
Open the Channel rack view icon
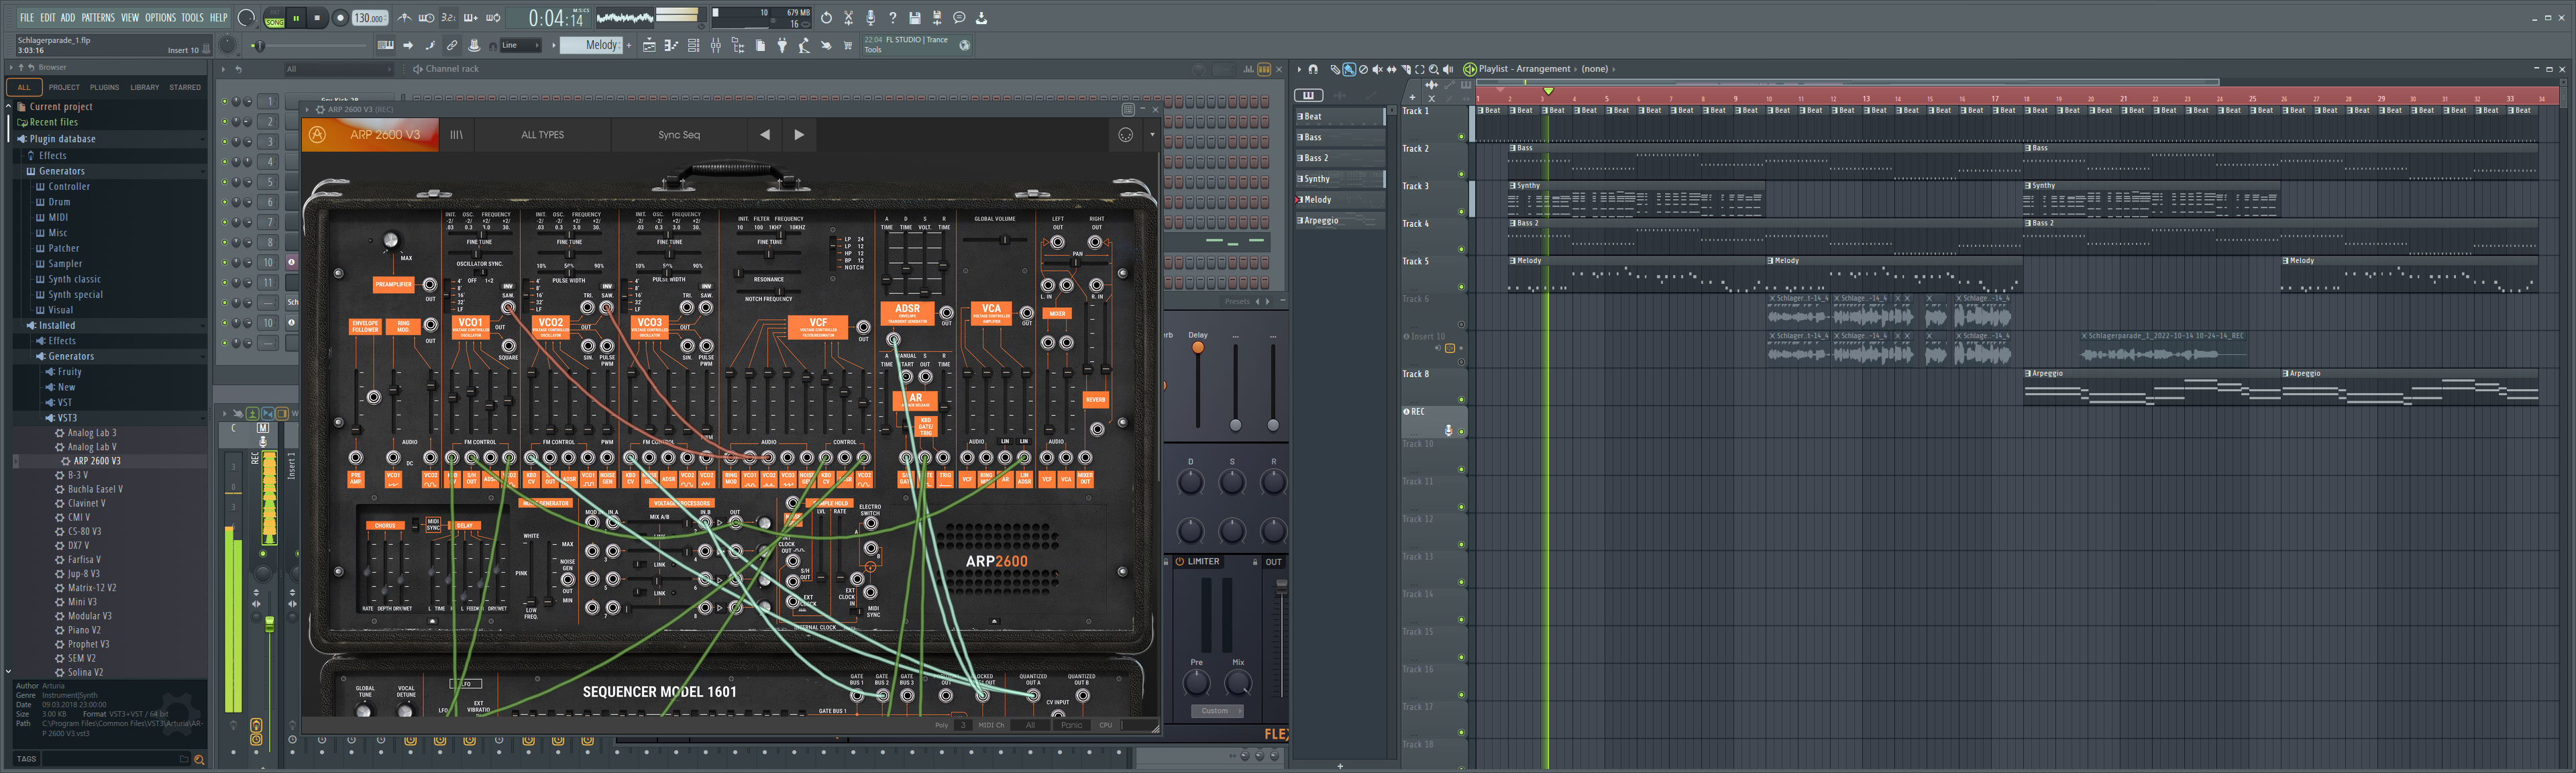pos(693,45)
